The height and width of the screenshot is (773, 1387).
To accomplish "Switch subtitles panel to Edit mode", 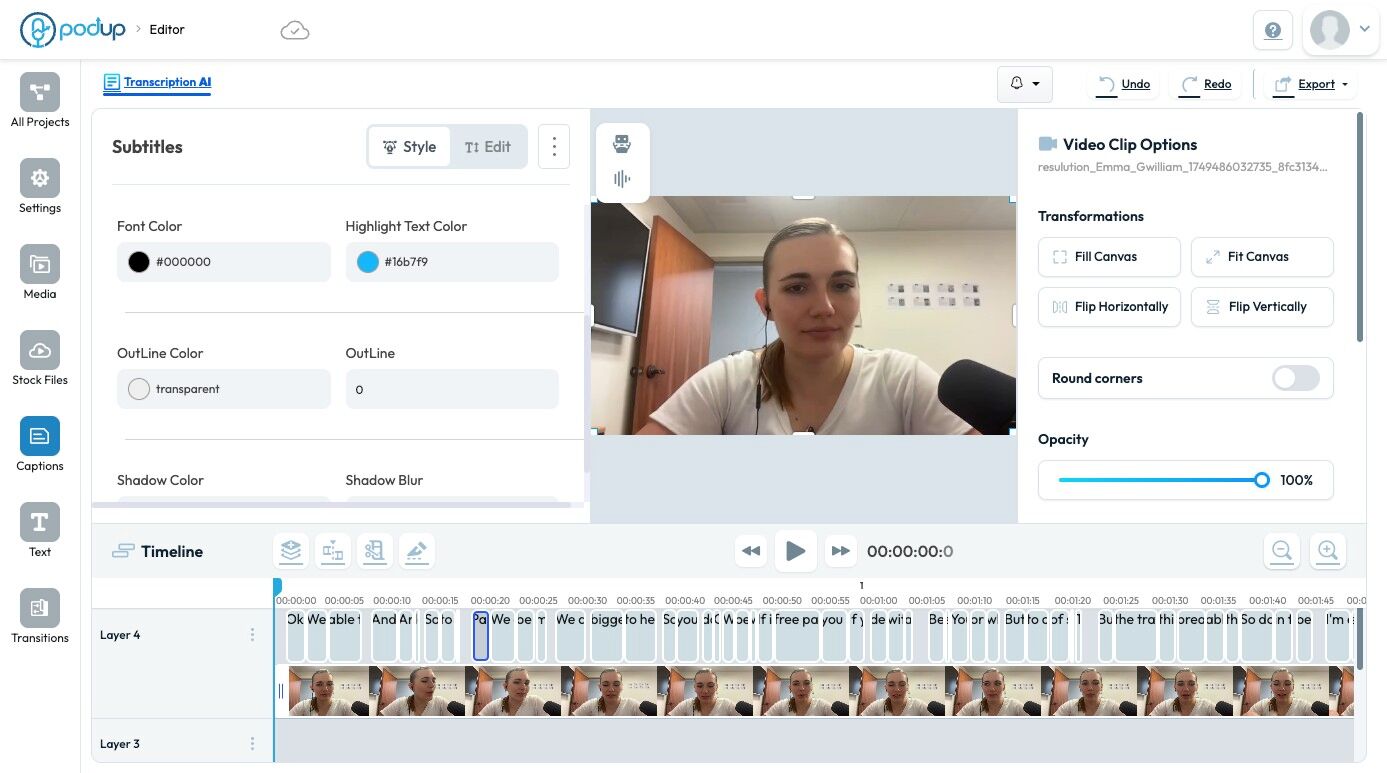I will click(x=488, y=147).
